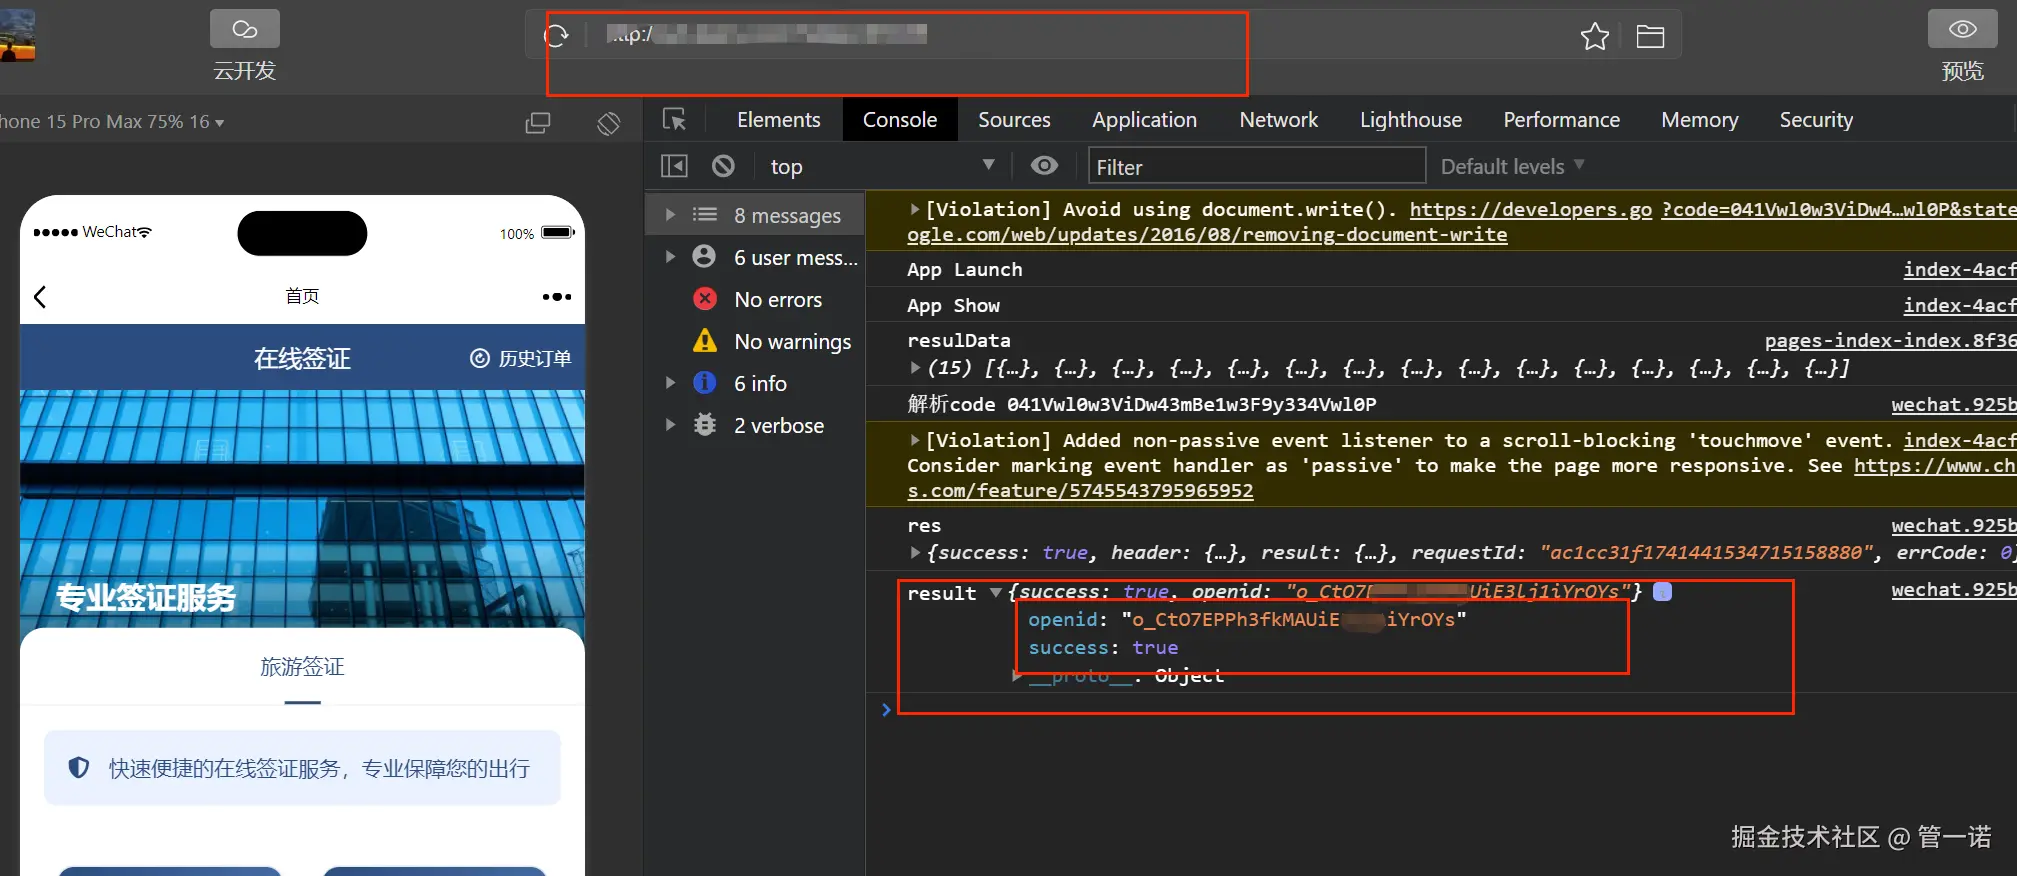
Task: Click the 在线签证 header title
Action: pos(302,358)
